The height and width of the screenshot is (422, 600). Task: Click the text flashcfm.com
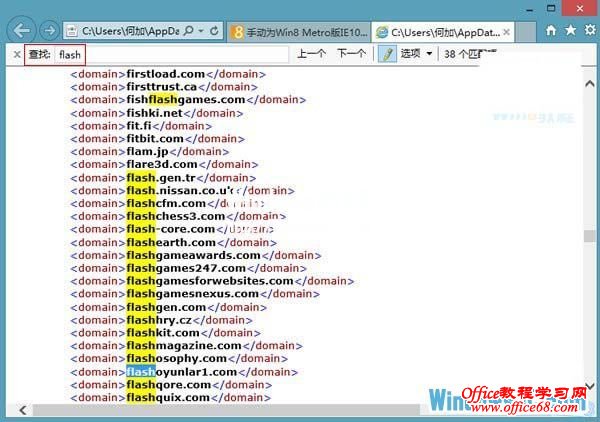point(166,203)
